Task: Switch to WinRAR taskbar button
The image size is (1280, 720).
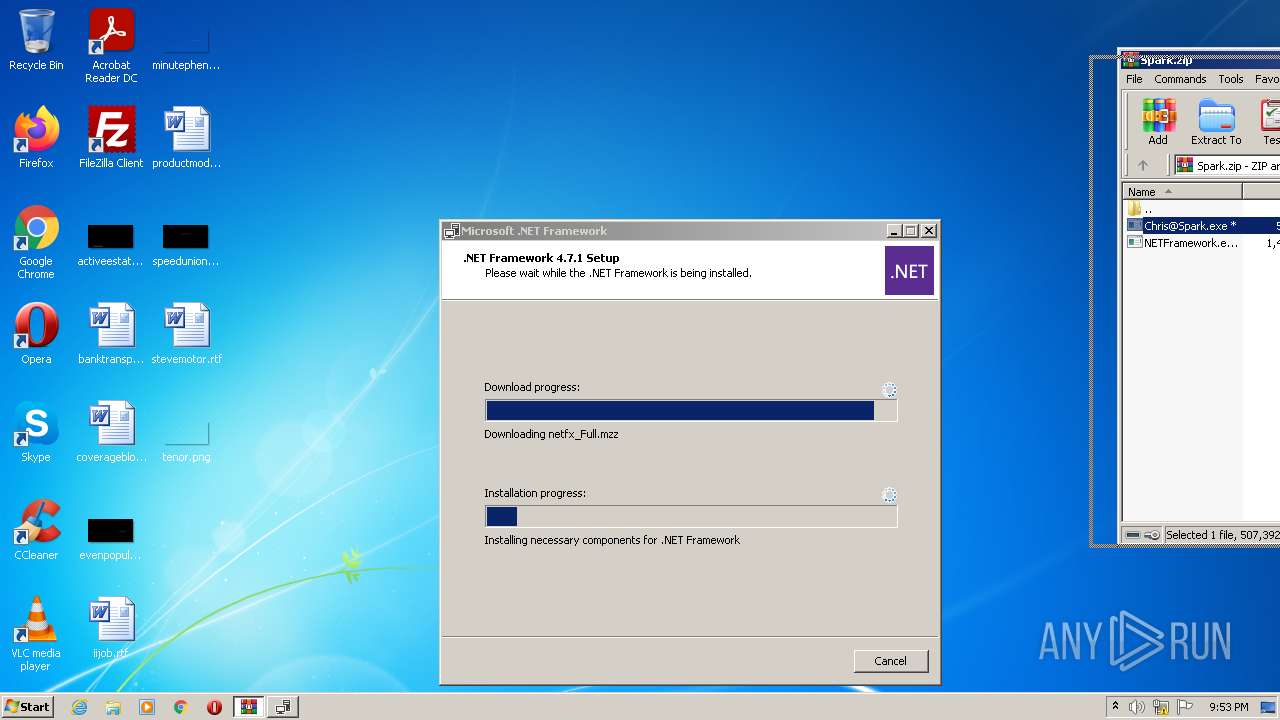Action: click(249, 707)
